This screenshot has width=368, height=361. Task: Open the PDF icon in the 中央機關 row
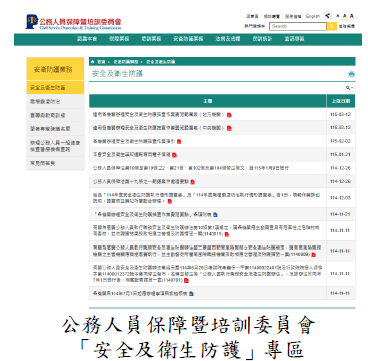tap(229, 128)
